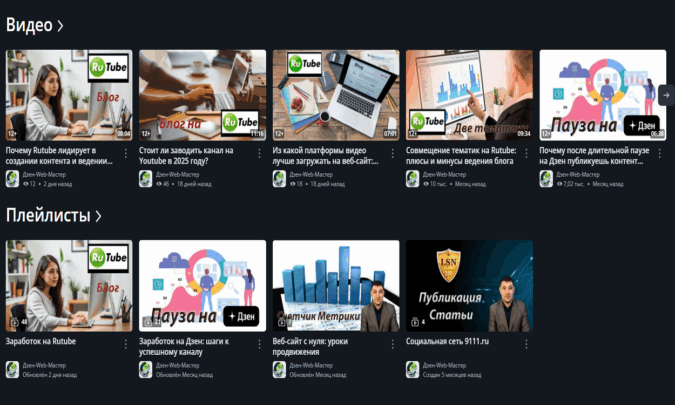Click 'Обновлён 2 дня назад' text

point(50,375)
